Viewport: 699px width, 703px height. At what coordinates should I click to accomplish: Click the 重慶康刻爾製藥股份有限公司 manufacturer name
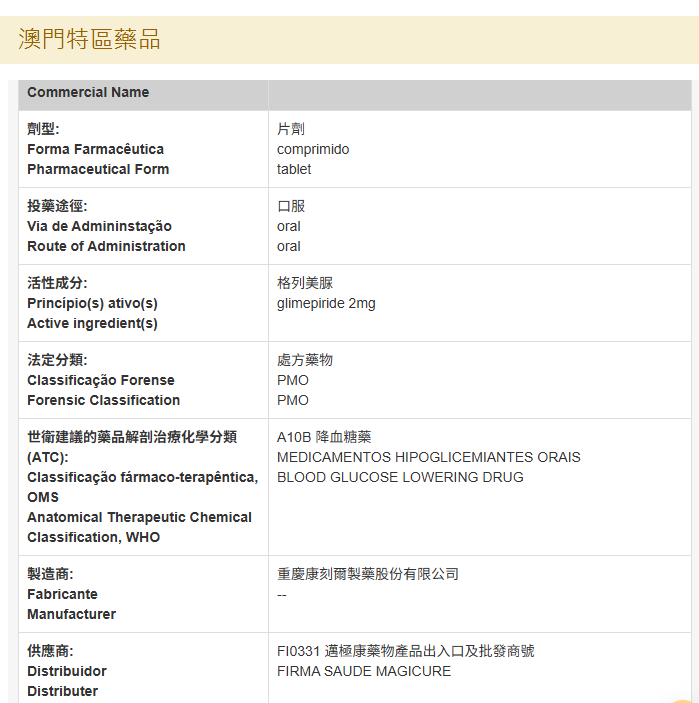pos(368,574)
